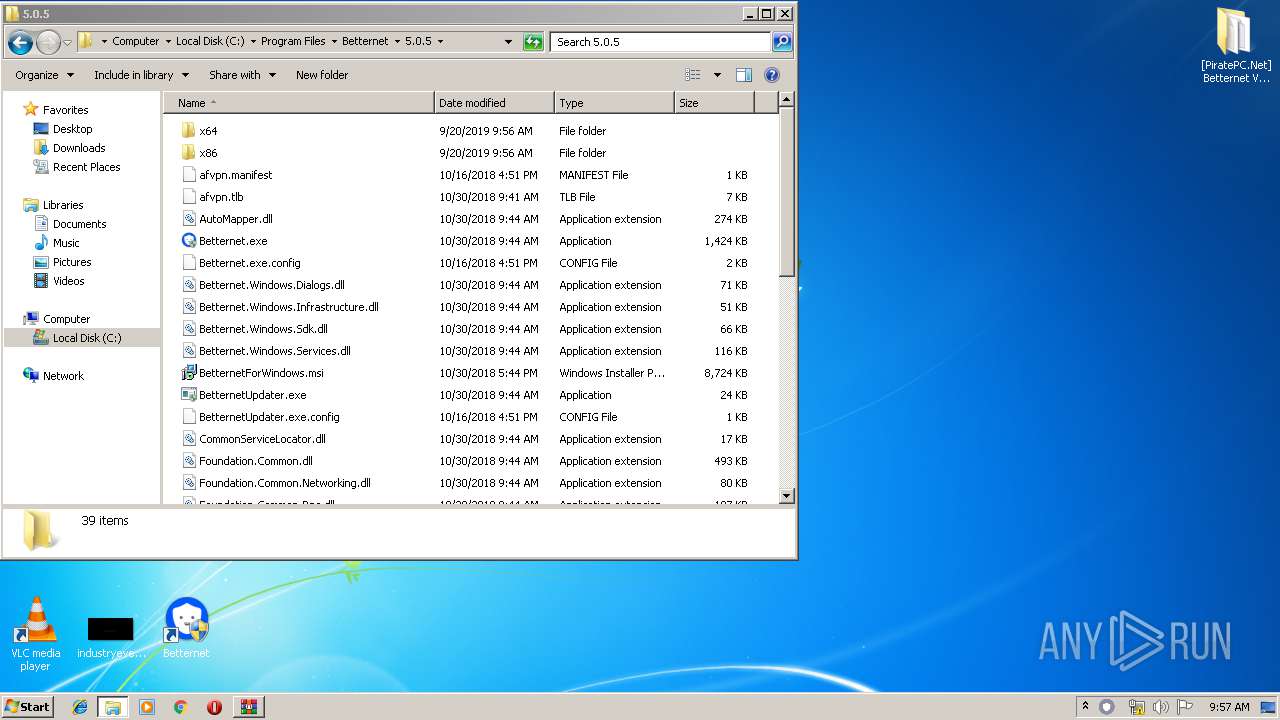The height and width of the screenshot is (720, 1280).
Task: Click the Start button
Action: coord(27,707)
